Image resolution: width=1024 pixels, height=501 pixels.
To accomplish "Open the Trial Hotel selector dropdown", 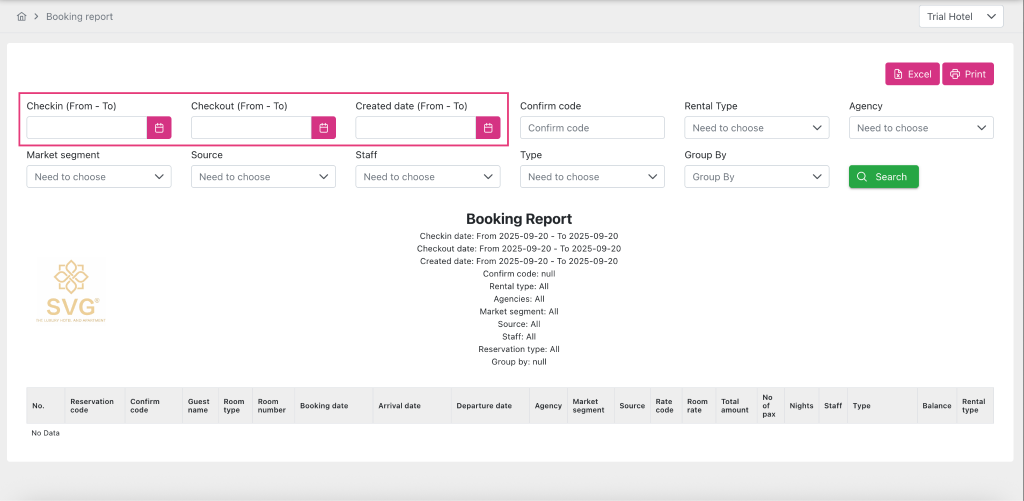I will click(960, 17).
